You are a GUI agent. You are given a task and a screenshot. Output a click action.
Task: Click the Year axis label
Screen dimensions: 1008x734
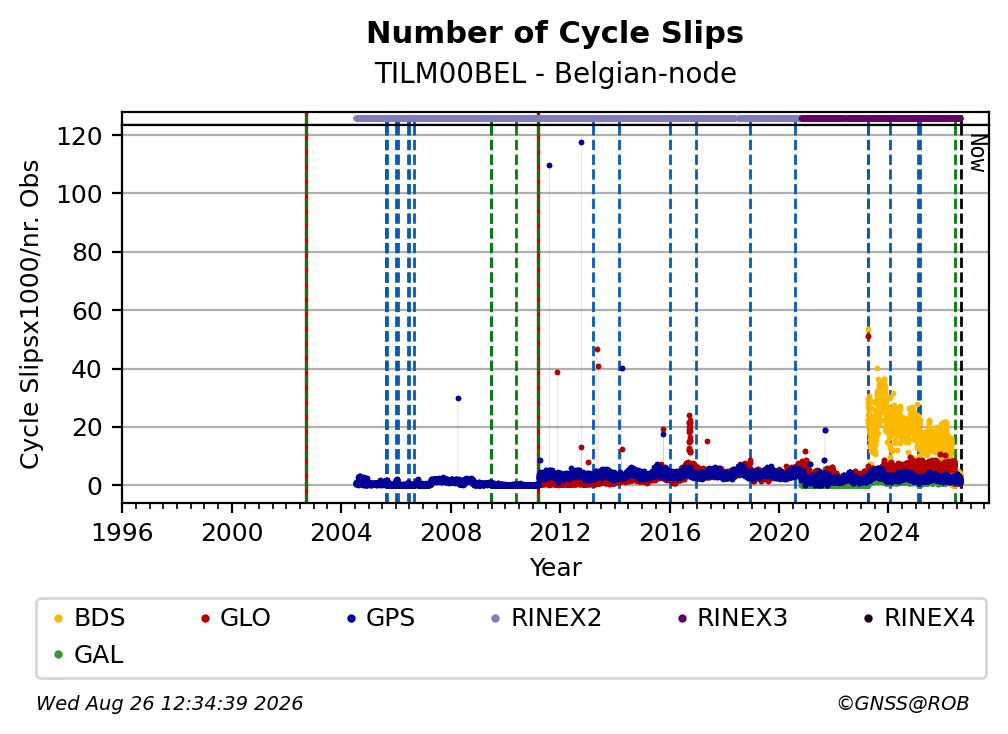coord(555,568)
